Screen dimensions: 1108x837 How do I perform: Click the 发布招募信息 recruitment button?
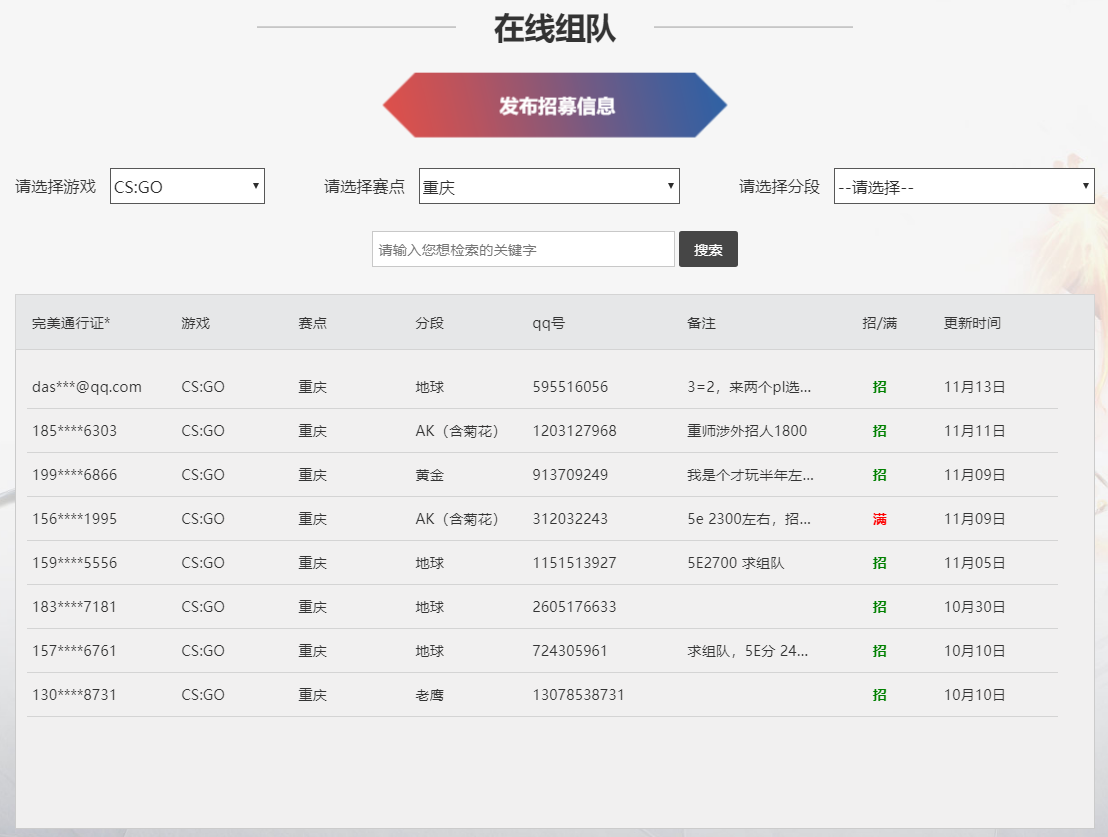point(554,103)
